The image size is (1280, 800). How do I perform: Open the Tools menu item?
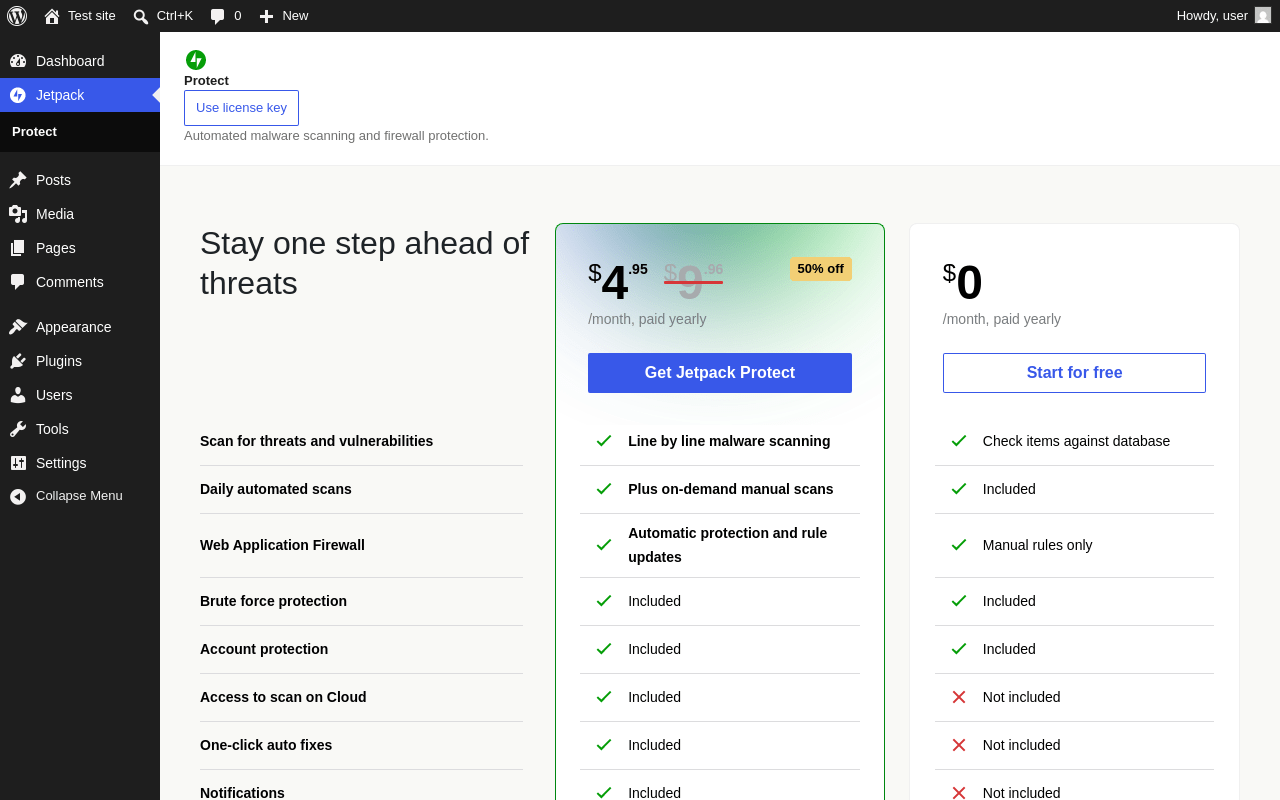(80, 429)
